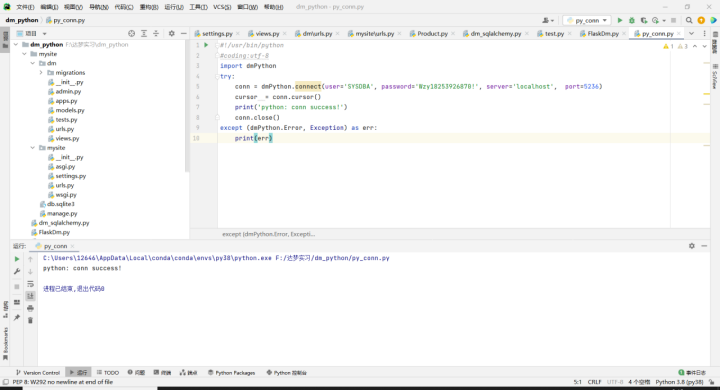
Task: Collapse the top-level mysite folder
Action: pos(24,54)
